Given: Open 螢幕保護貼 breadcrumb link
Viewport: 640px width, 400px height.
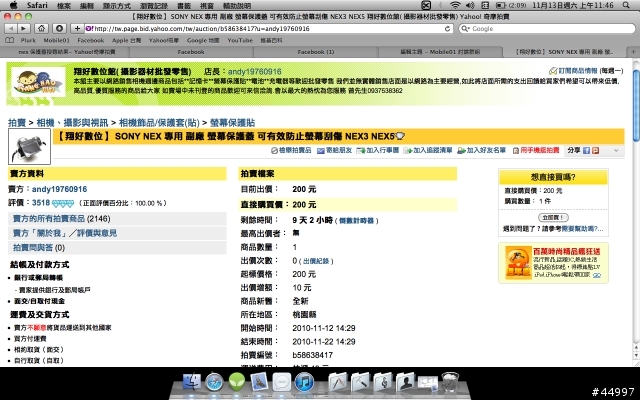Looking at the screenshot, I should [x=232, y=122].
